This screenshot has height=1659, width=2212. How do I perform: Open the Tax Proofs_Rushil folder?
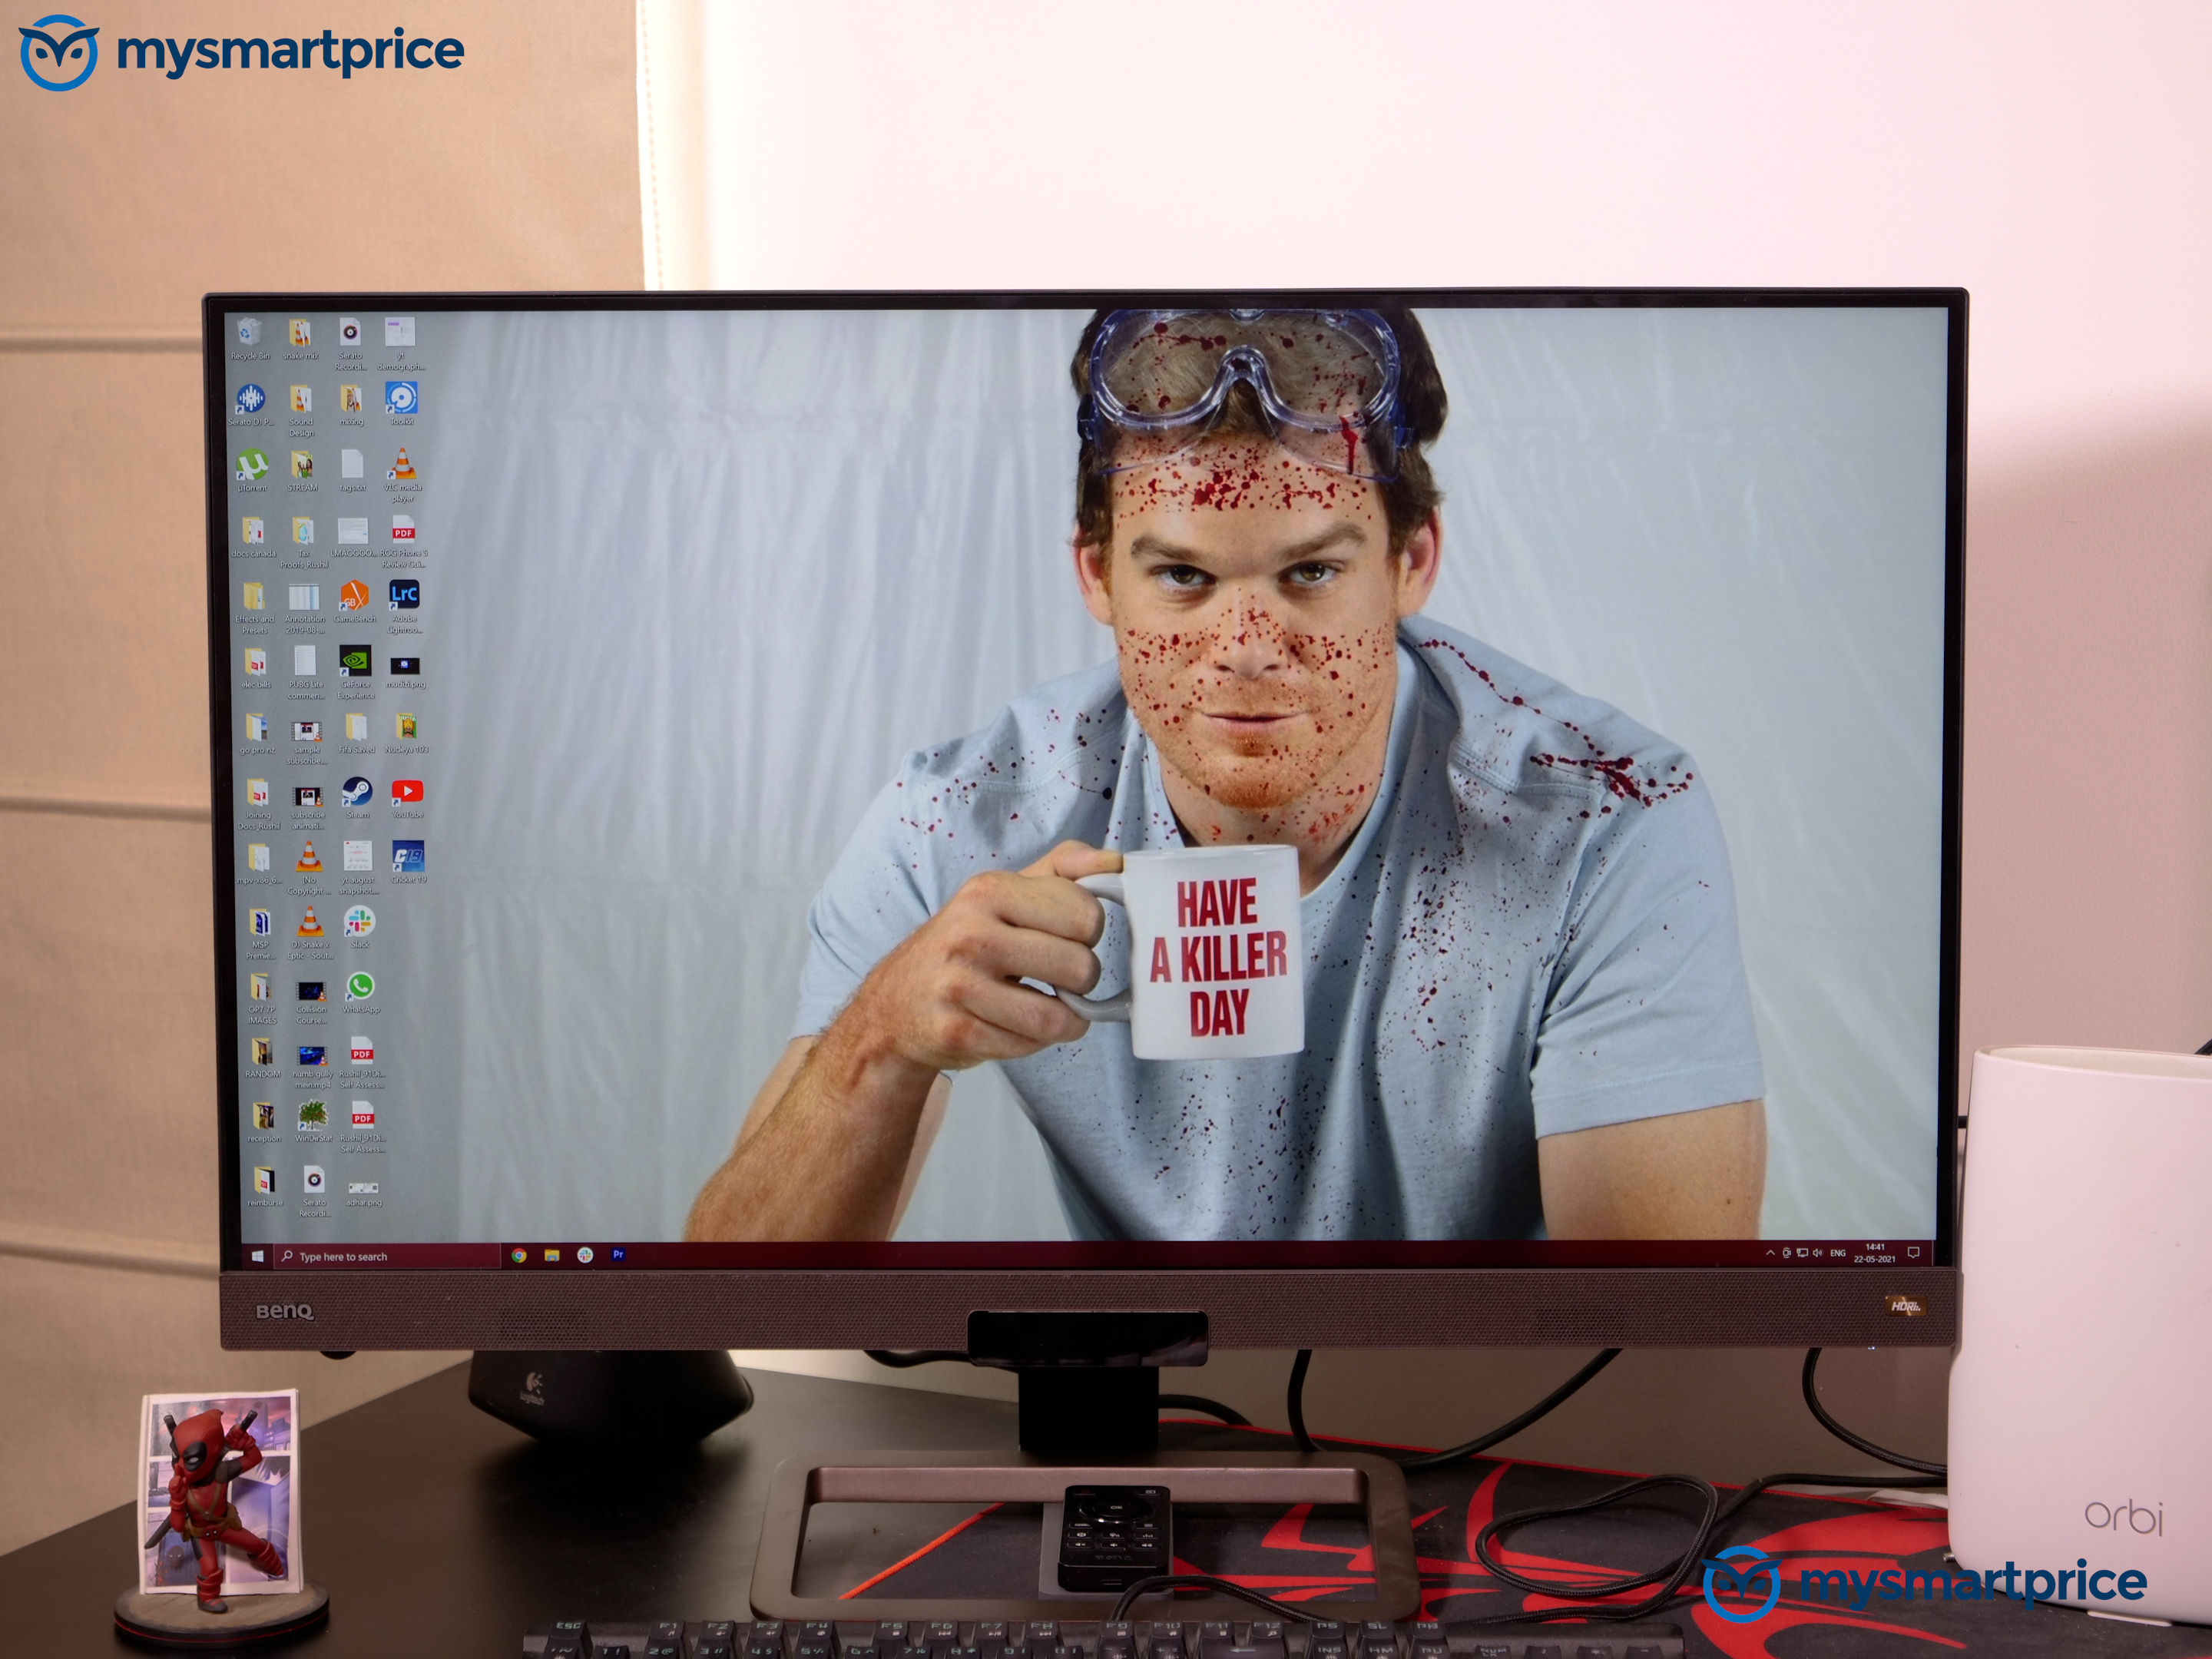coord(304,543)
